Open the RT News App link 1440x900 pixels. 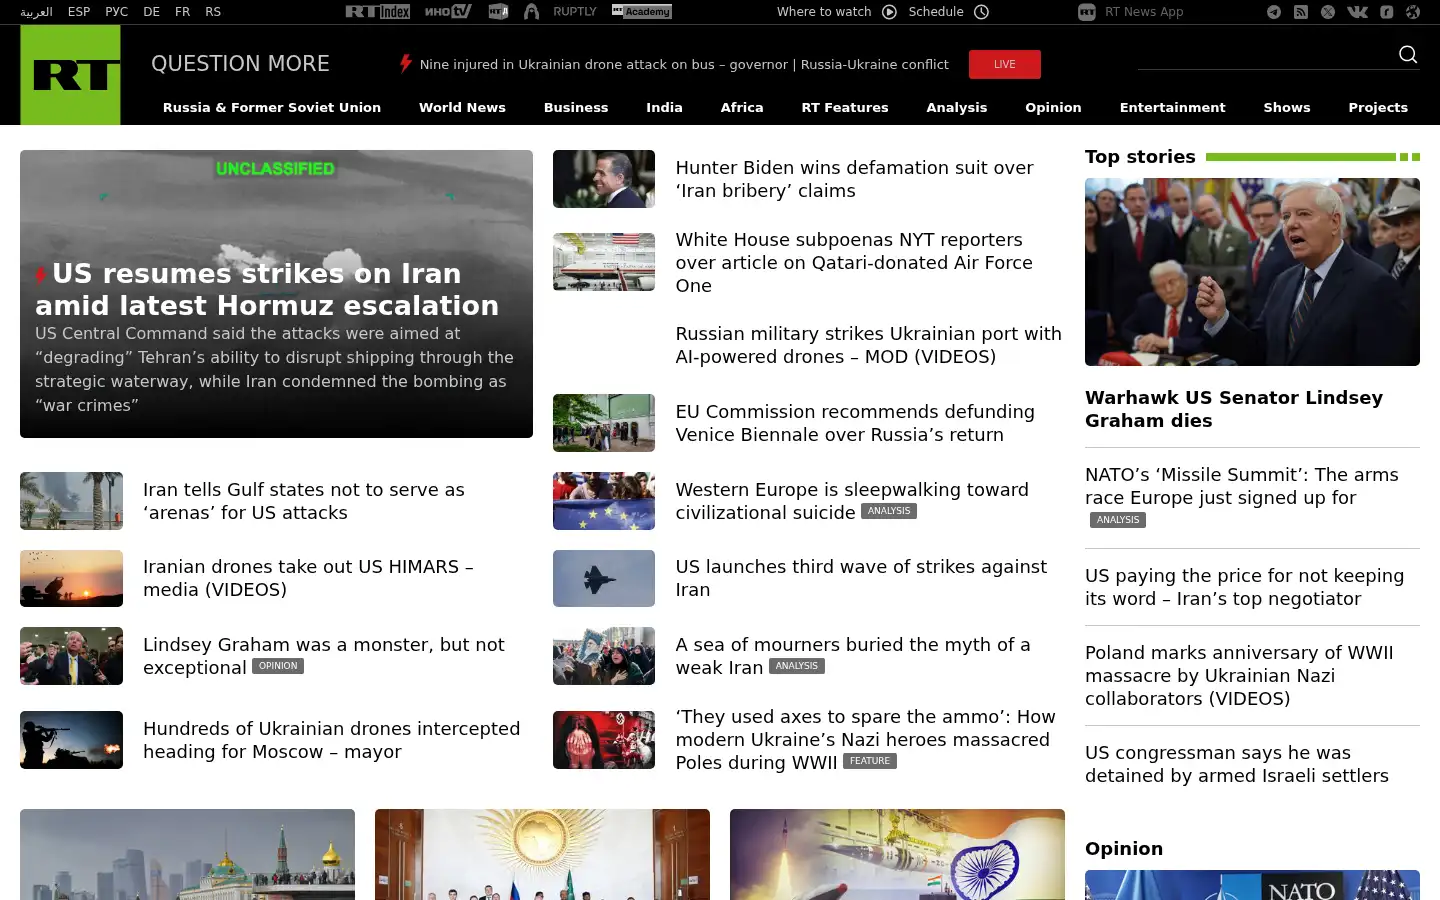1144,12
